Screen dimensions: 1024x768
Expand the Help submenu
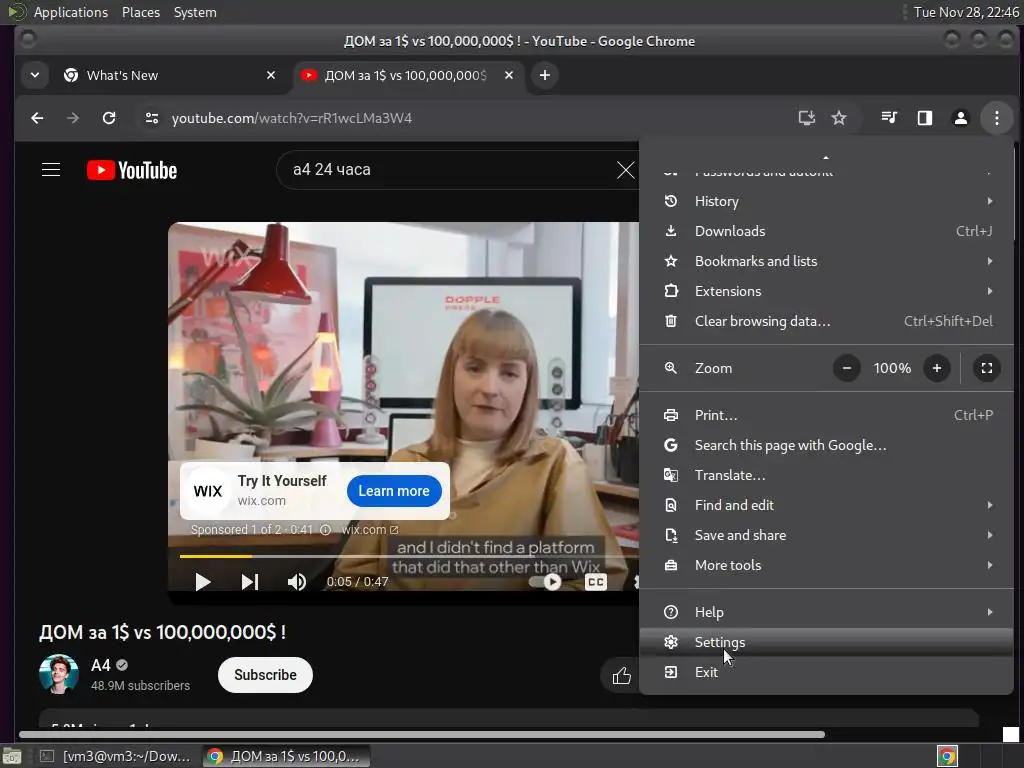pos(826,613)
